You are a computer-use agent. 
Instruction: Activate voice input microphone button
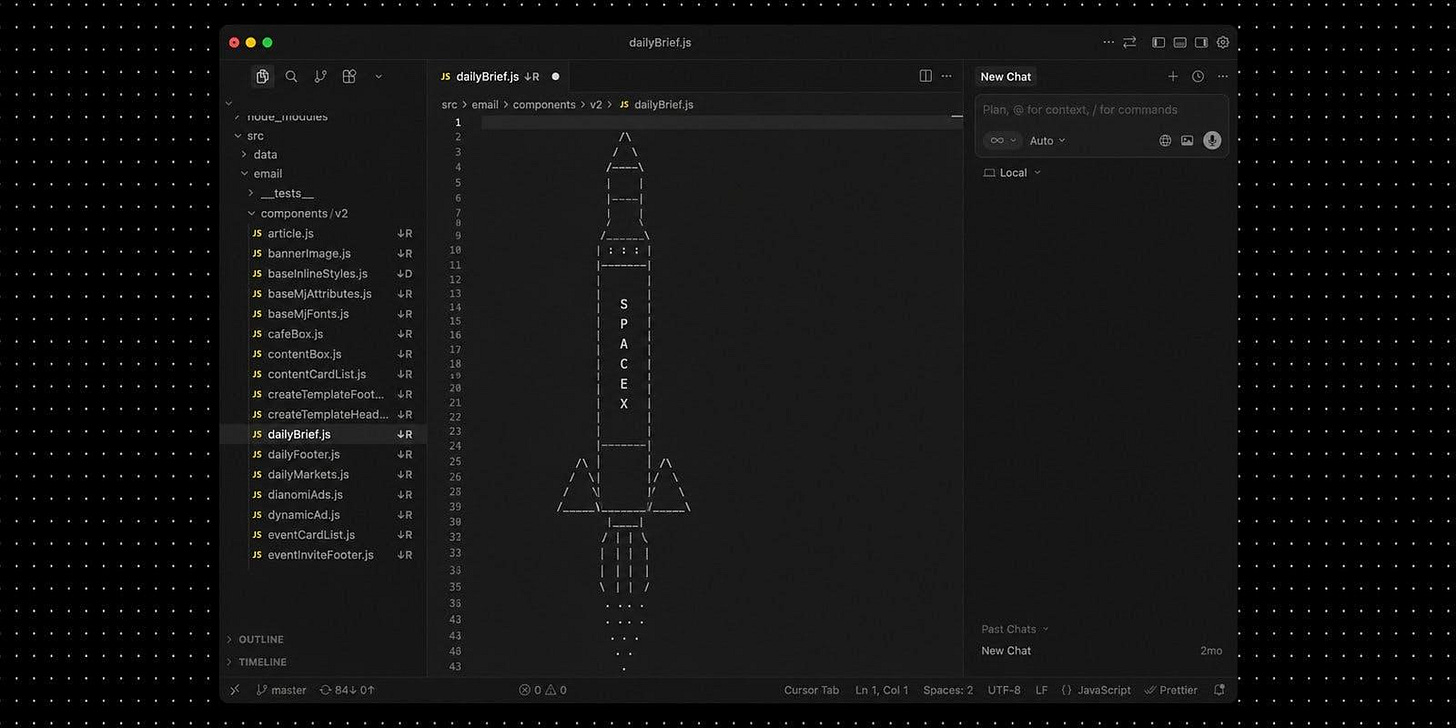tap(1212, 140)
